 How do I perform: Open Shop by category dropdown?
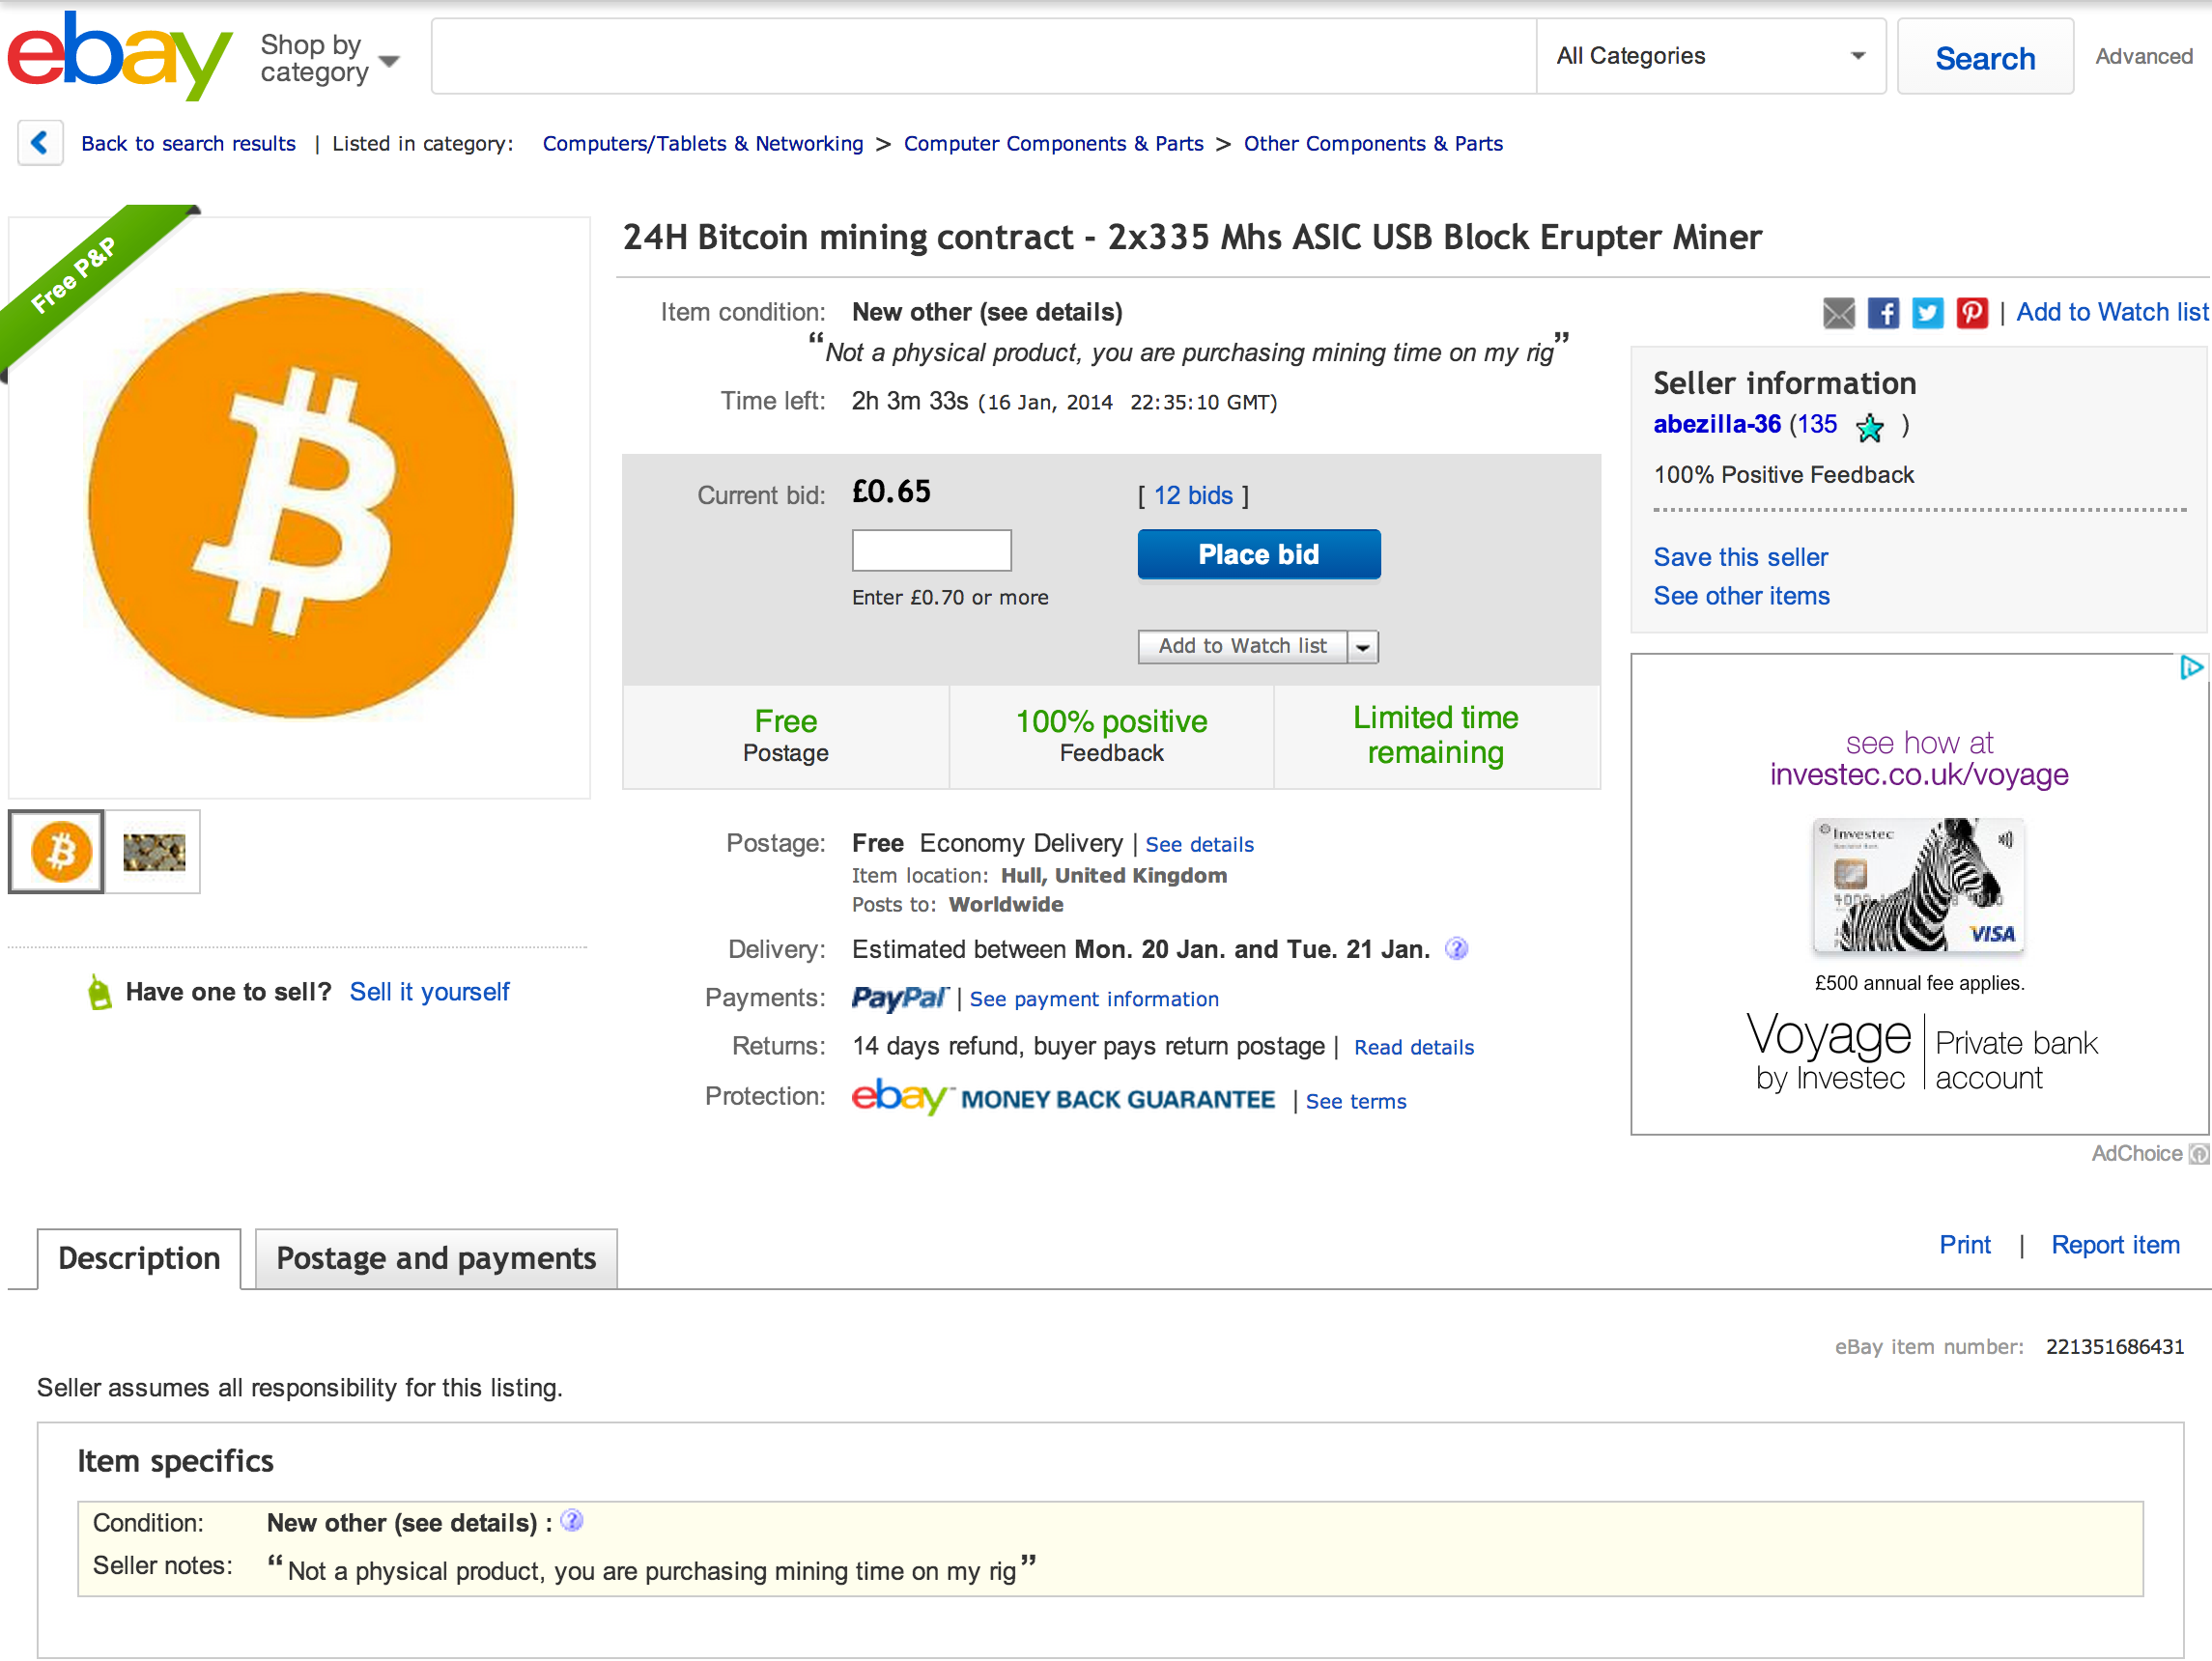click(329, 58)
